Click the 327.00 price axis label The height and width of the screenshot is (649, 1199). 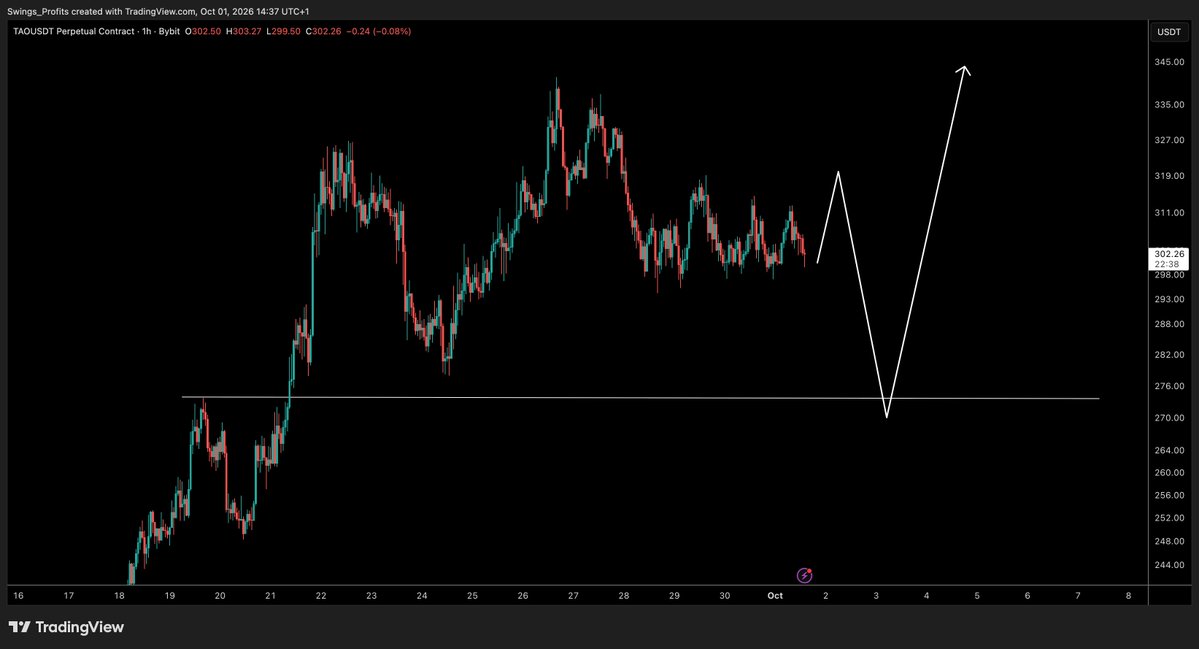1169,141
